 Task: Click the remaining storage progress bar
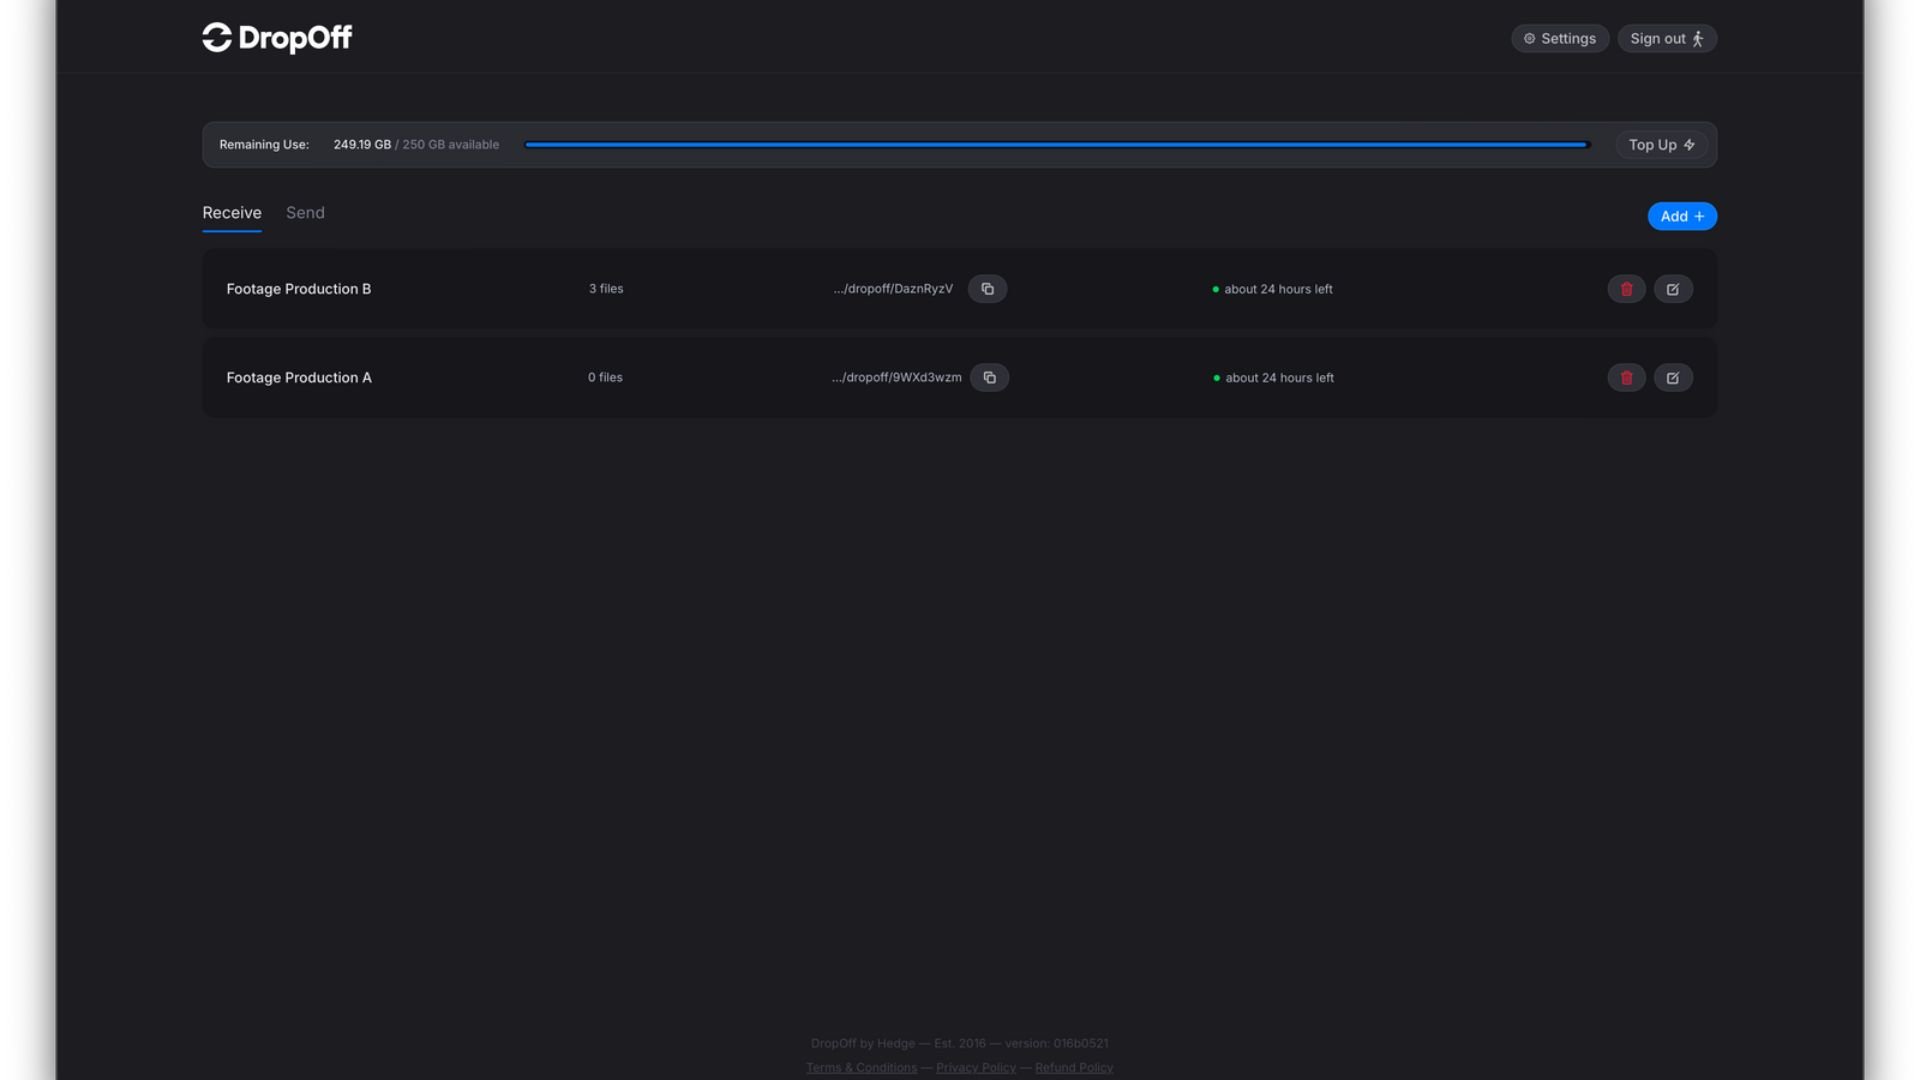point(1055,144)
